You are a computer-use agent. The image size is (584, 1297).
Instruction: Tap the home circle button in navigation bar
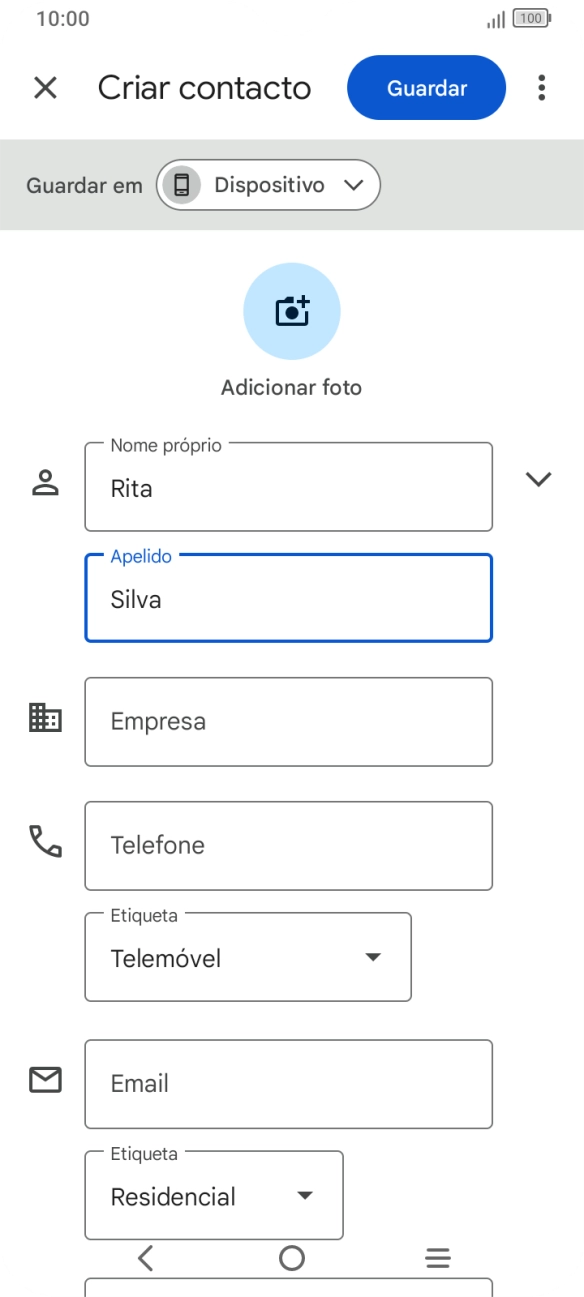291,1259
